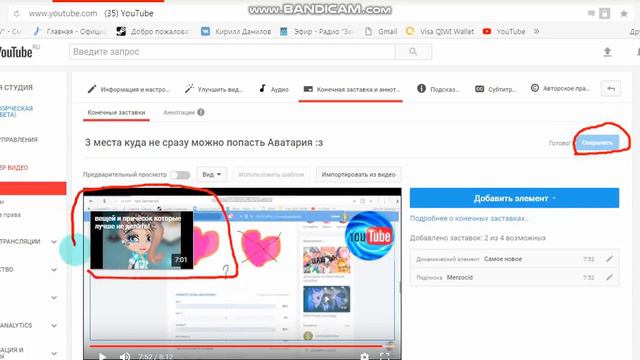Select the Конечные заставки subtab

116,112
